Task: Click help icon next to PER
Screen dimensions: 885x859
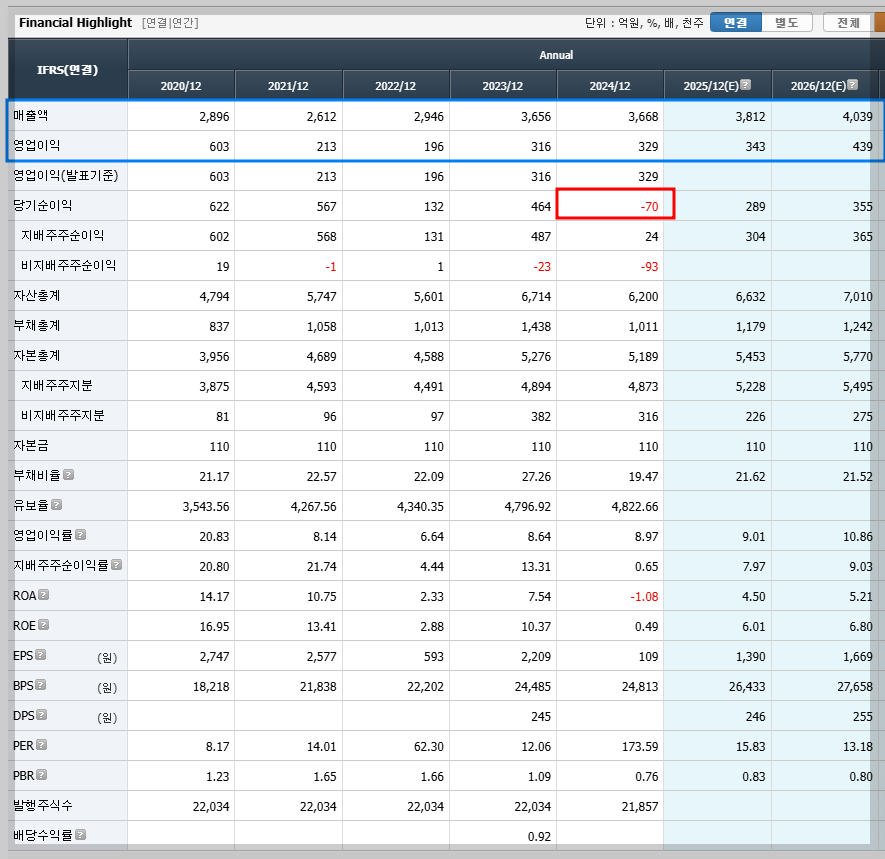Action: [x=42, y=745]
